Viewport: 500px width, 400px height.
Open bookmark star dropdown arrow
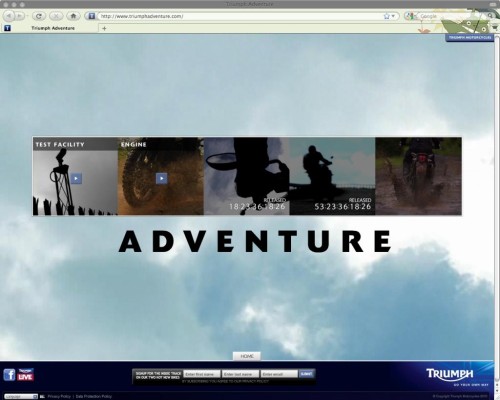pos(393,16)
